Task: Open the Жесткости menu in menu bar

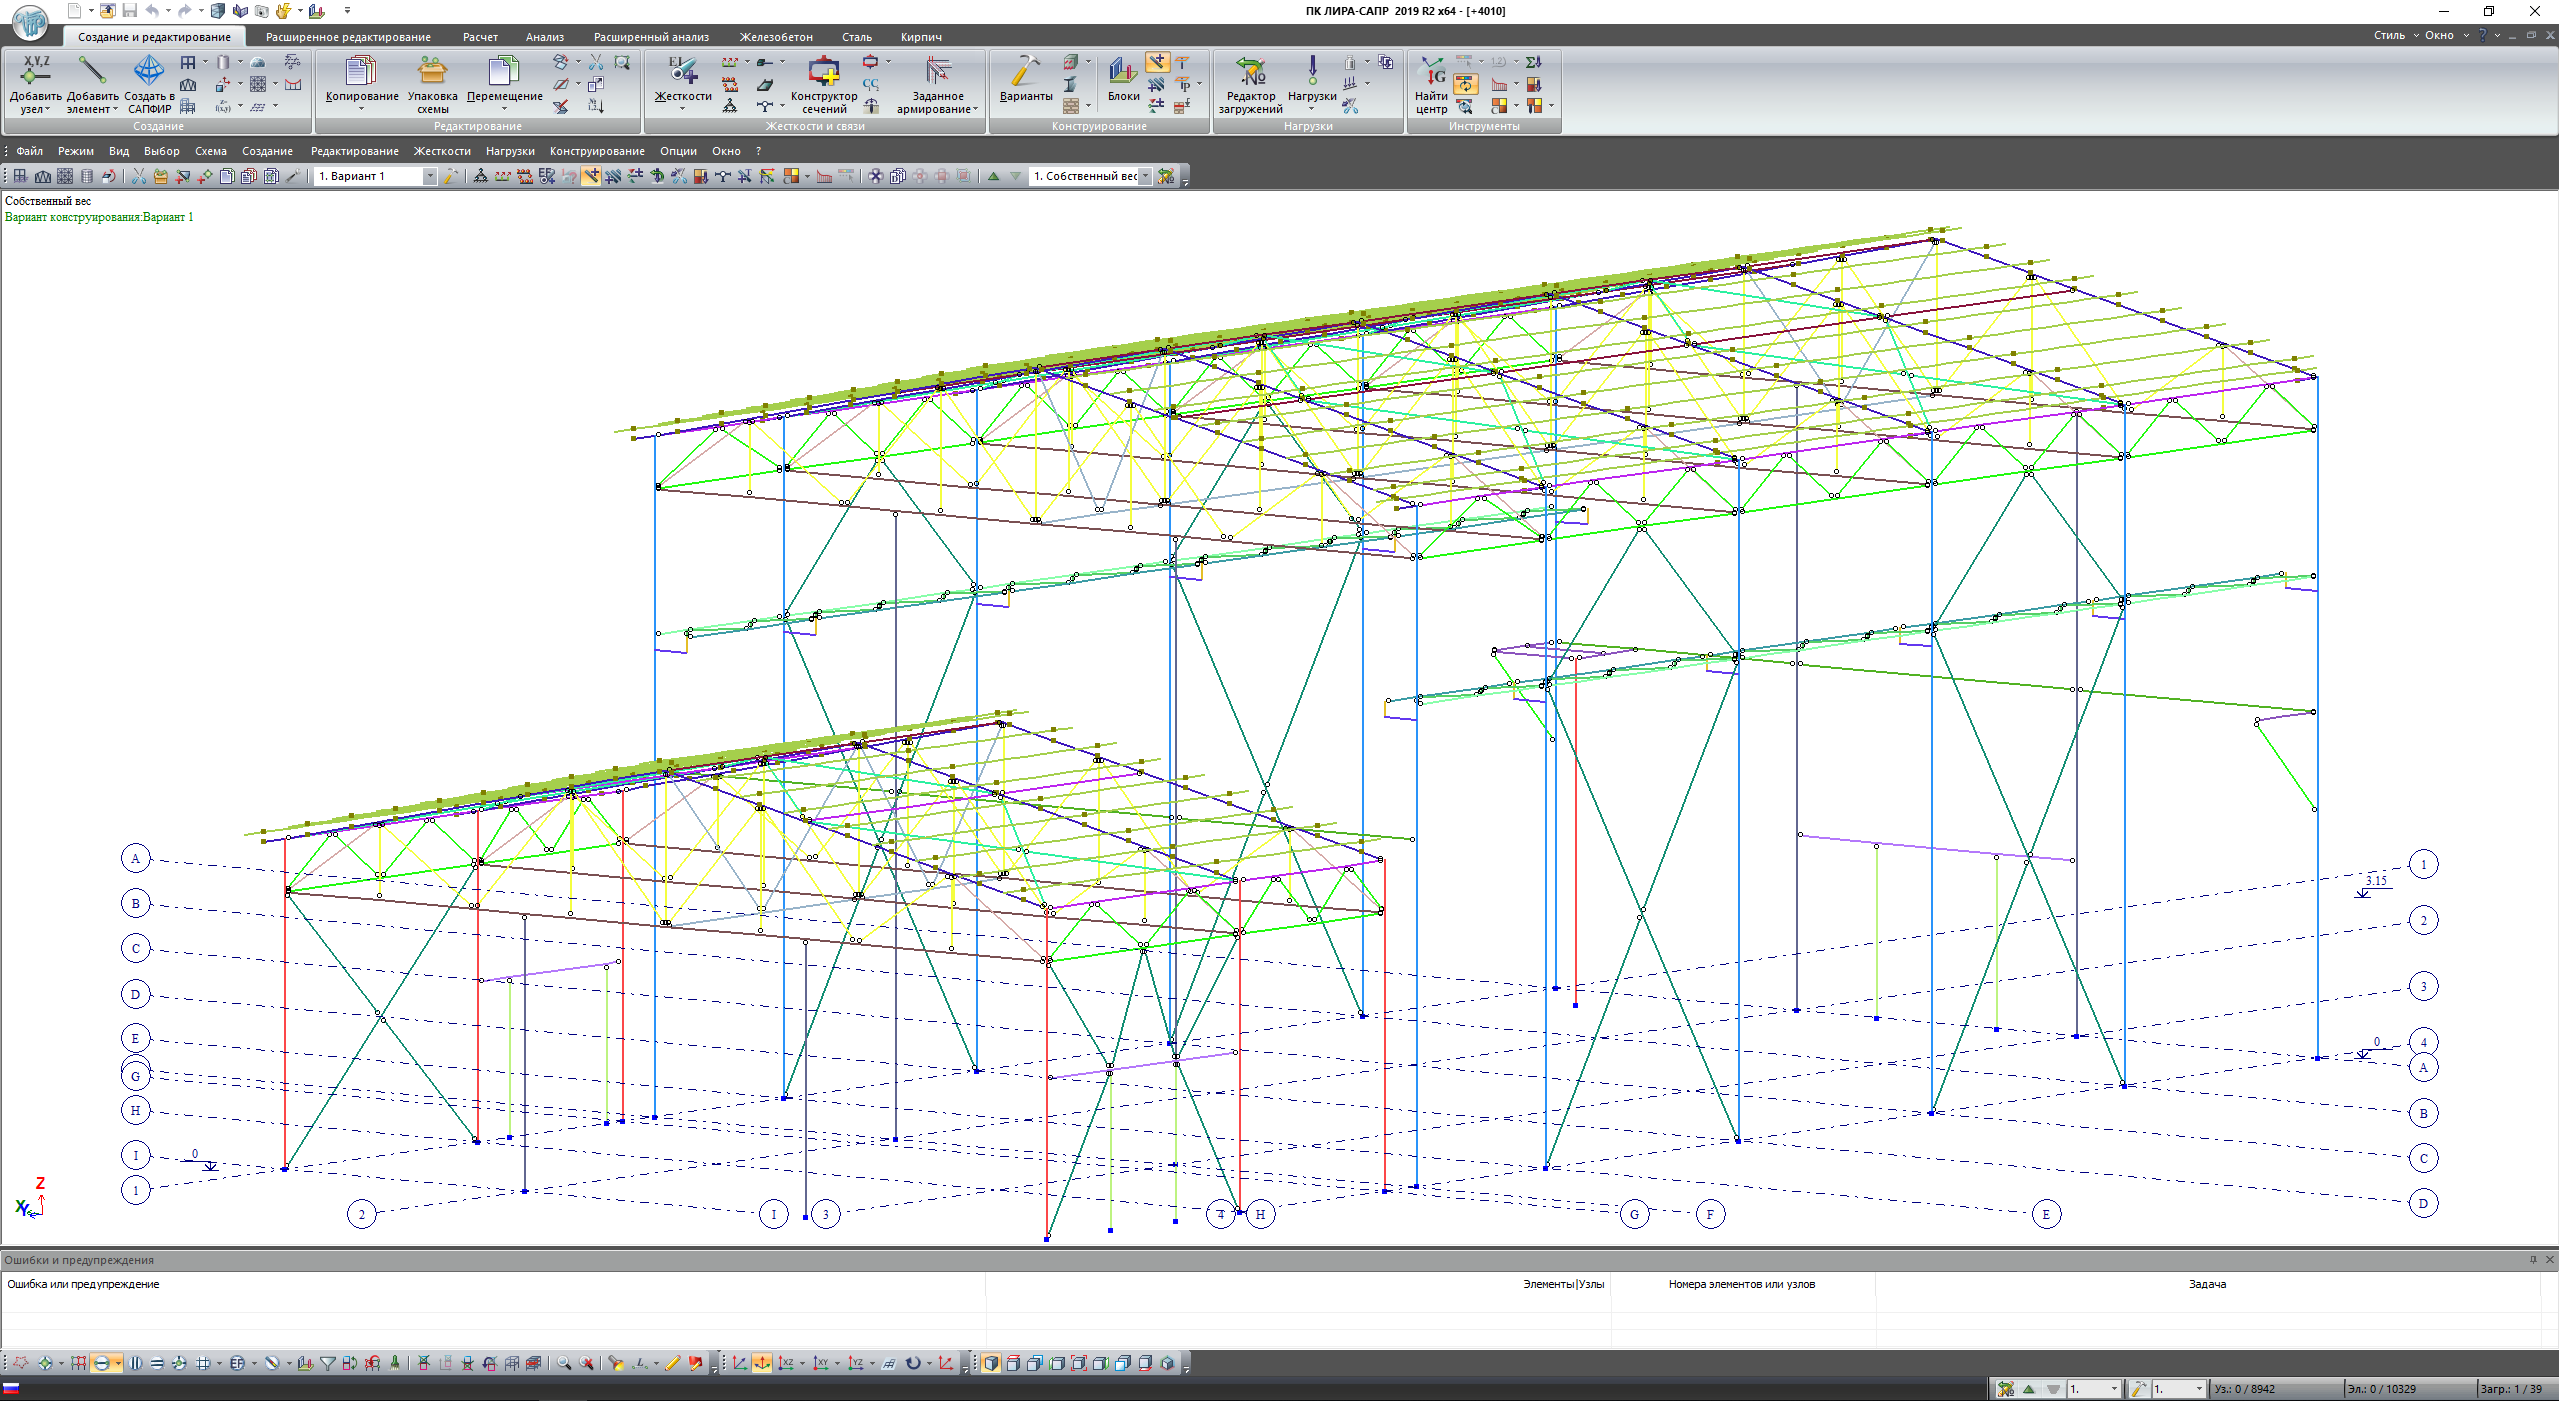Action: point(442,151)
